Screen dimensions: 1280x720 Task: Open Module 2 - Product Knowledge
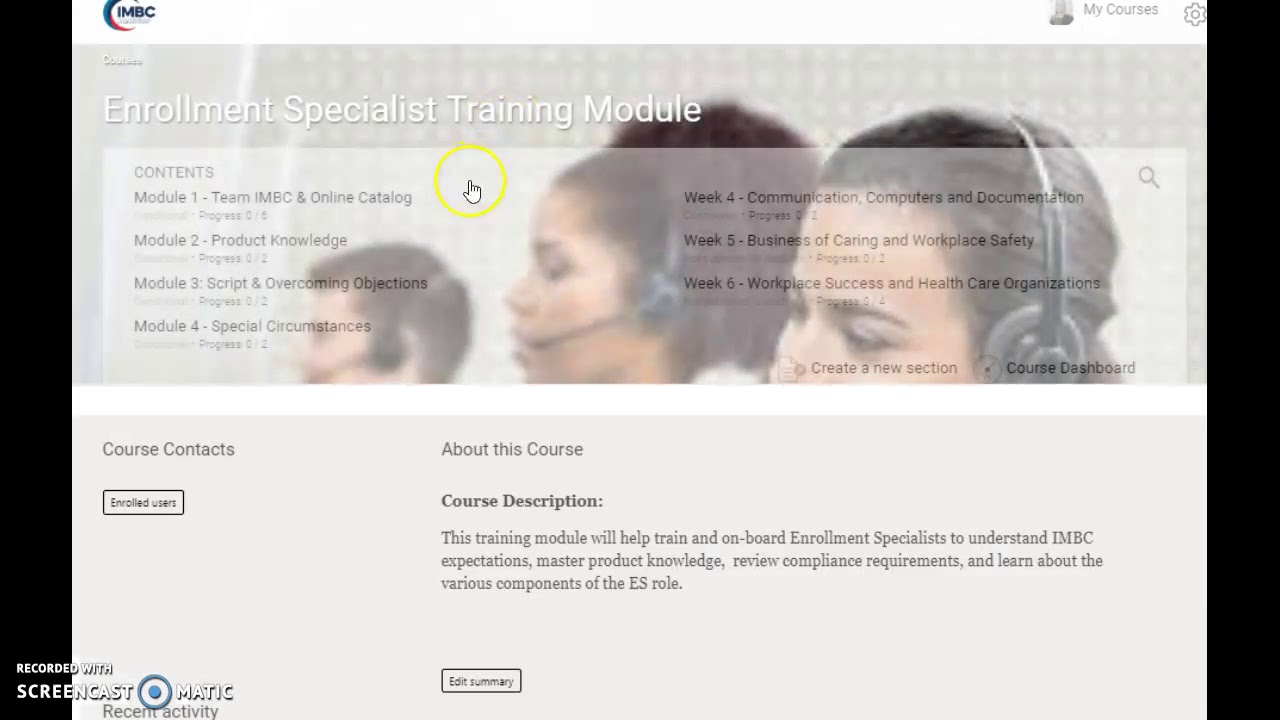tap(240, 241)
